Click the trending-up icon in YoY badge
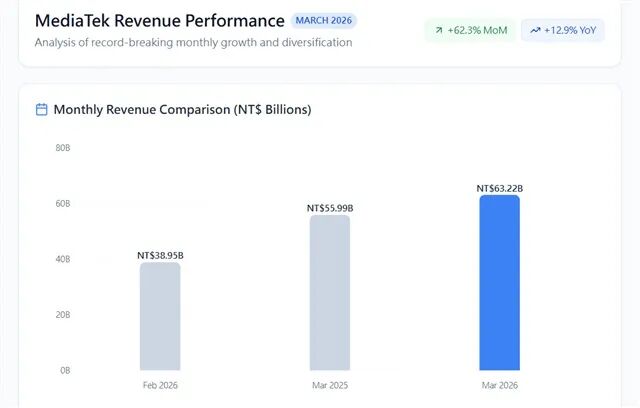This screenshot has height=408, width=640. pyautogui.click(x=535, y=31)
